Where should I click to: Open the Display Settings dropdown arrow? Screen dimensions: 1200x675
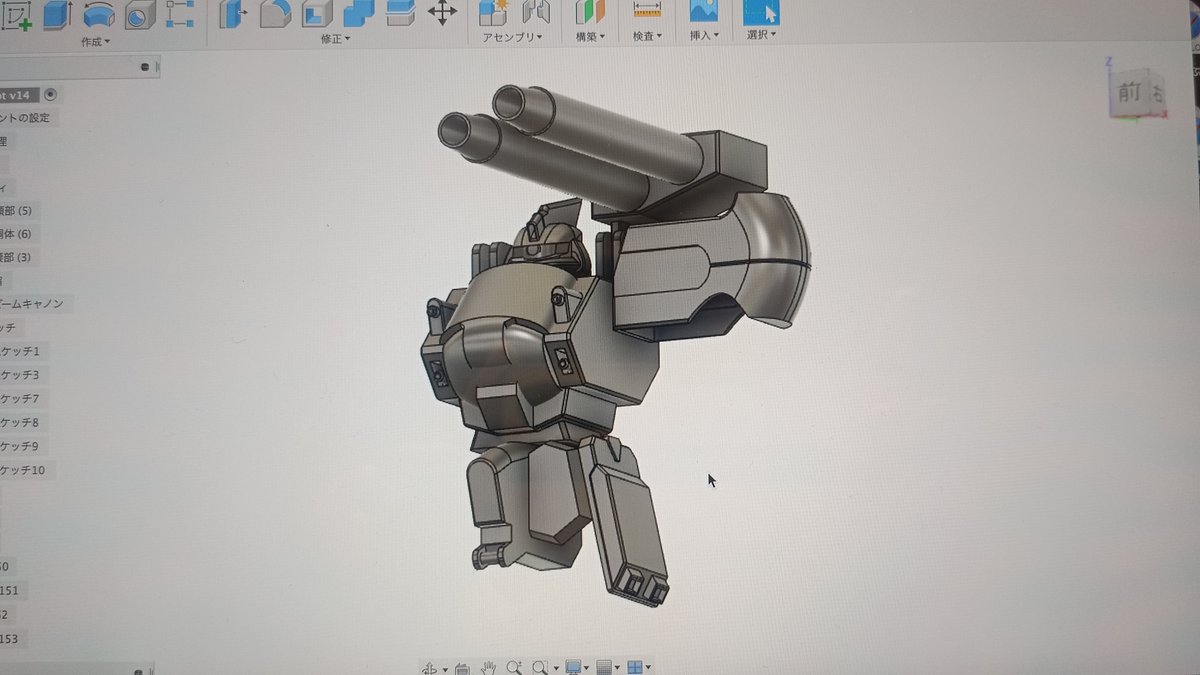(587, 668)
